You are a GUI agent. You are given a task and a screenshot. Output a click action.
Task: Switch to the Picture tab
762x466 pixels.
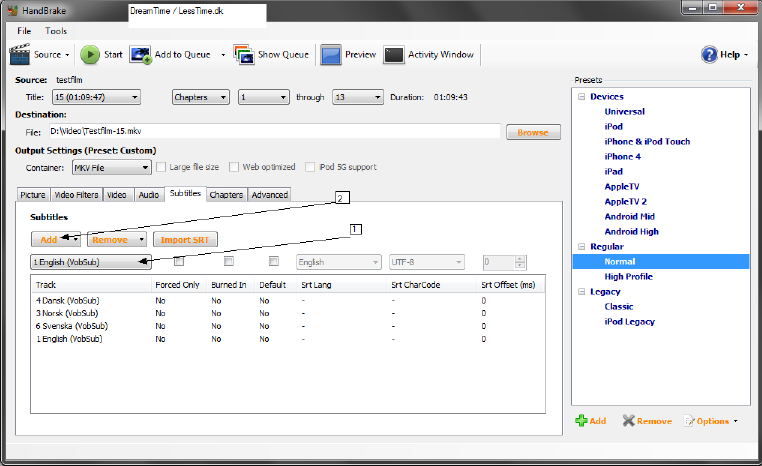coord(33,195)
